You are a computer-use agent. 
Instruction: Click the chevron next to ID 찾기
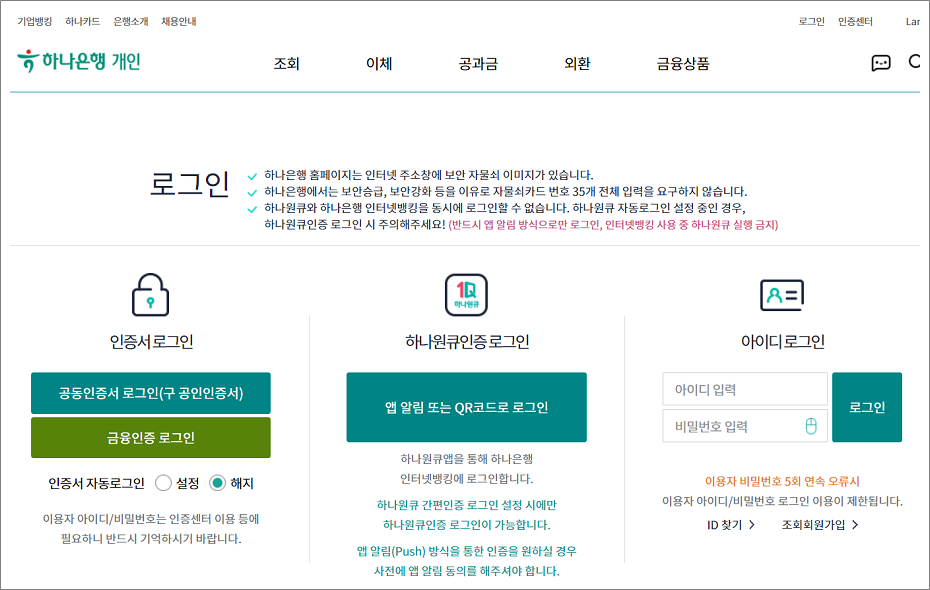point(752,525)
